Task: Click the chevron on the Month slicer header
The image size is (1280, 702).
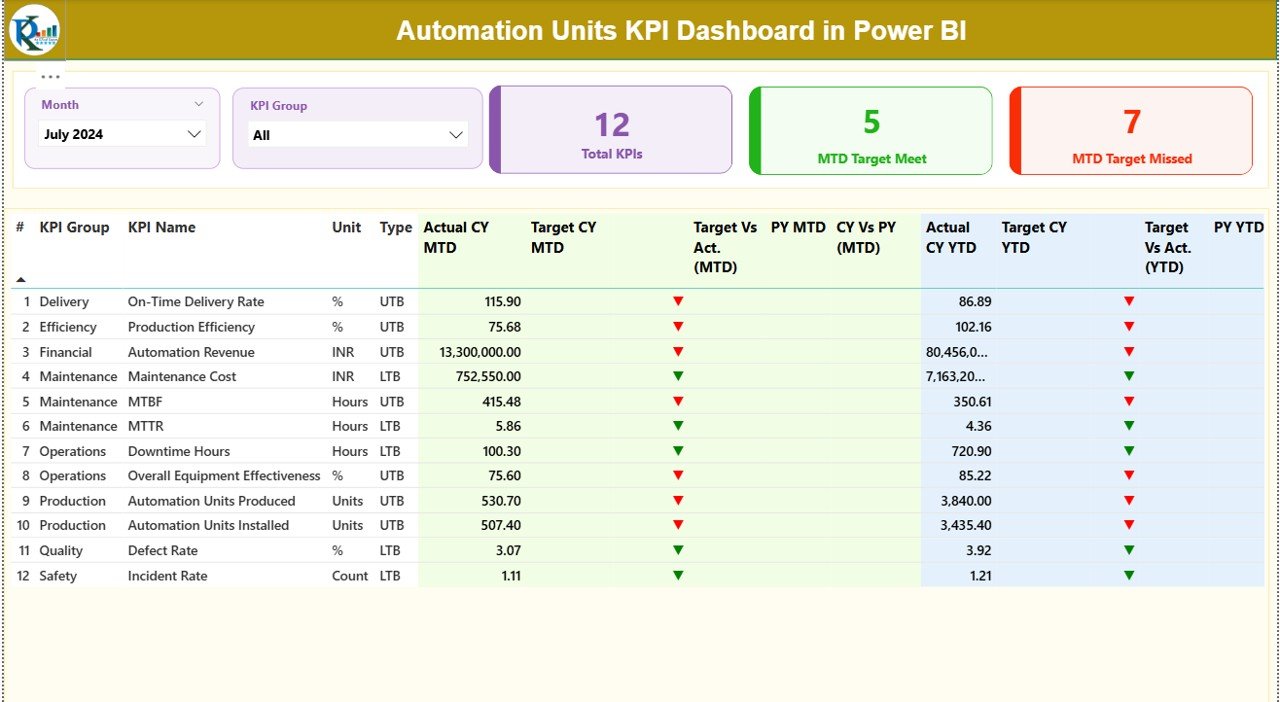Action: point(200,103)
